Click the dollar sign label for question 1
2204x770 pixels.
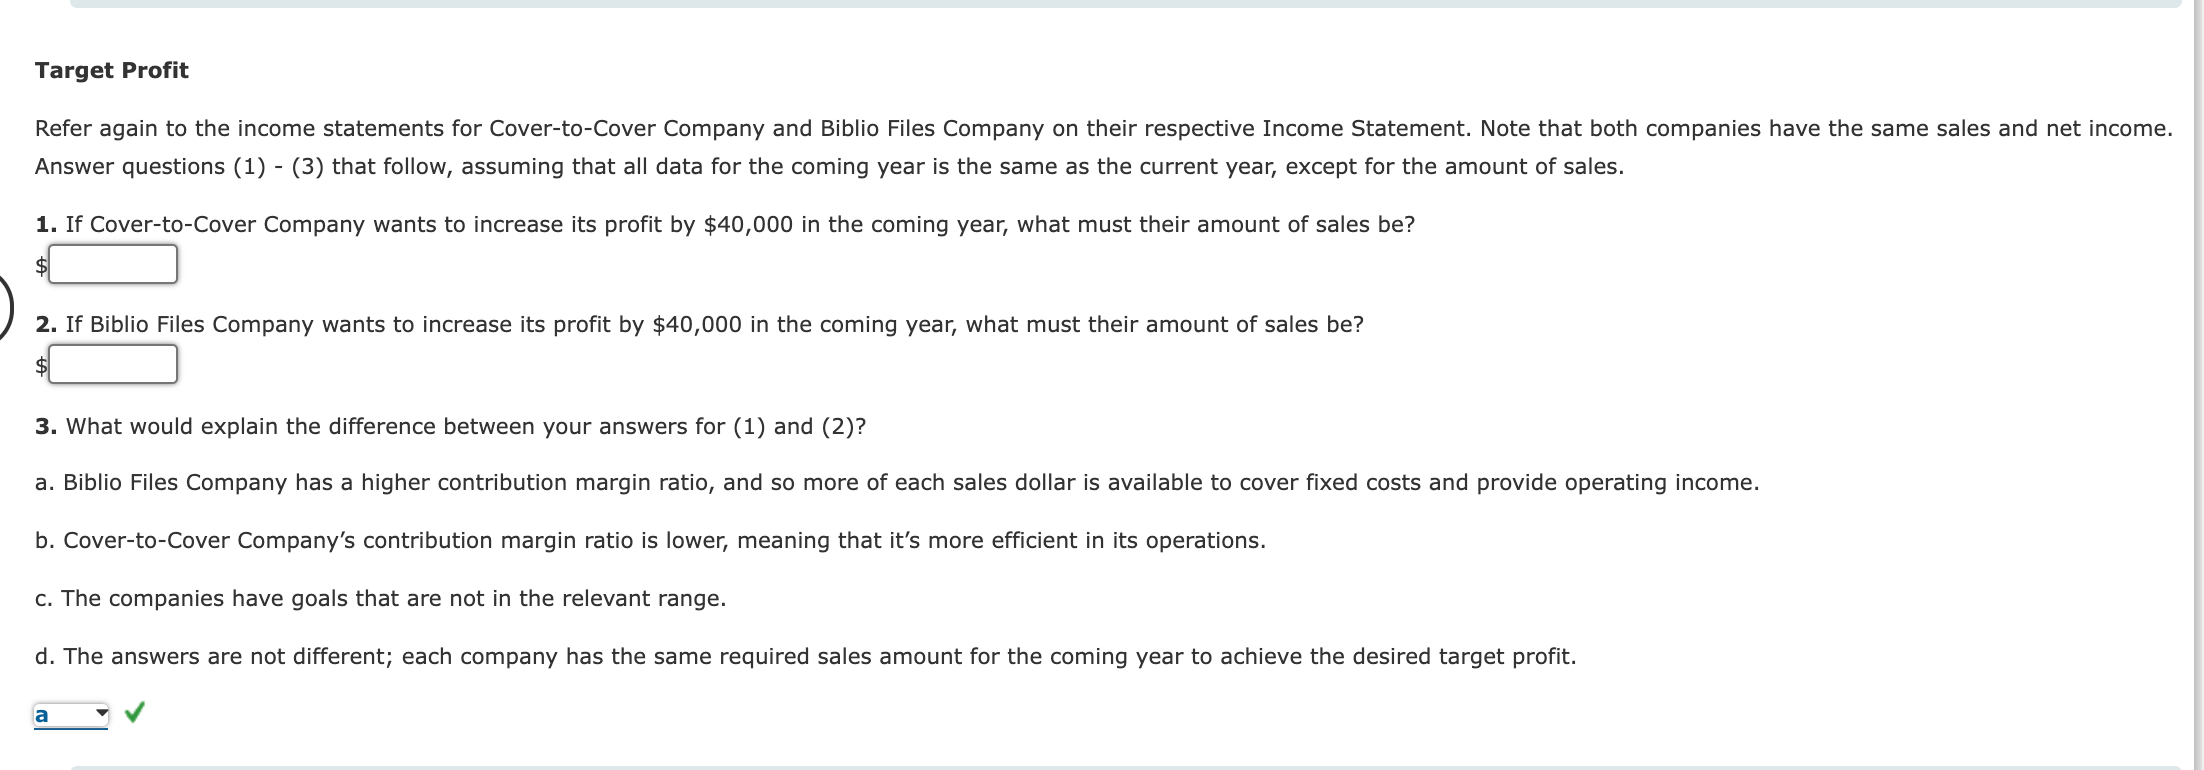click(x=40, y=266)
